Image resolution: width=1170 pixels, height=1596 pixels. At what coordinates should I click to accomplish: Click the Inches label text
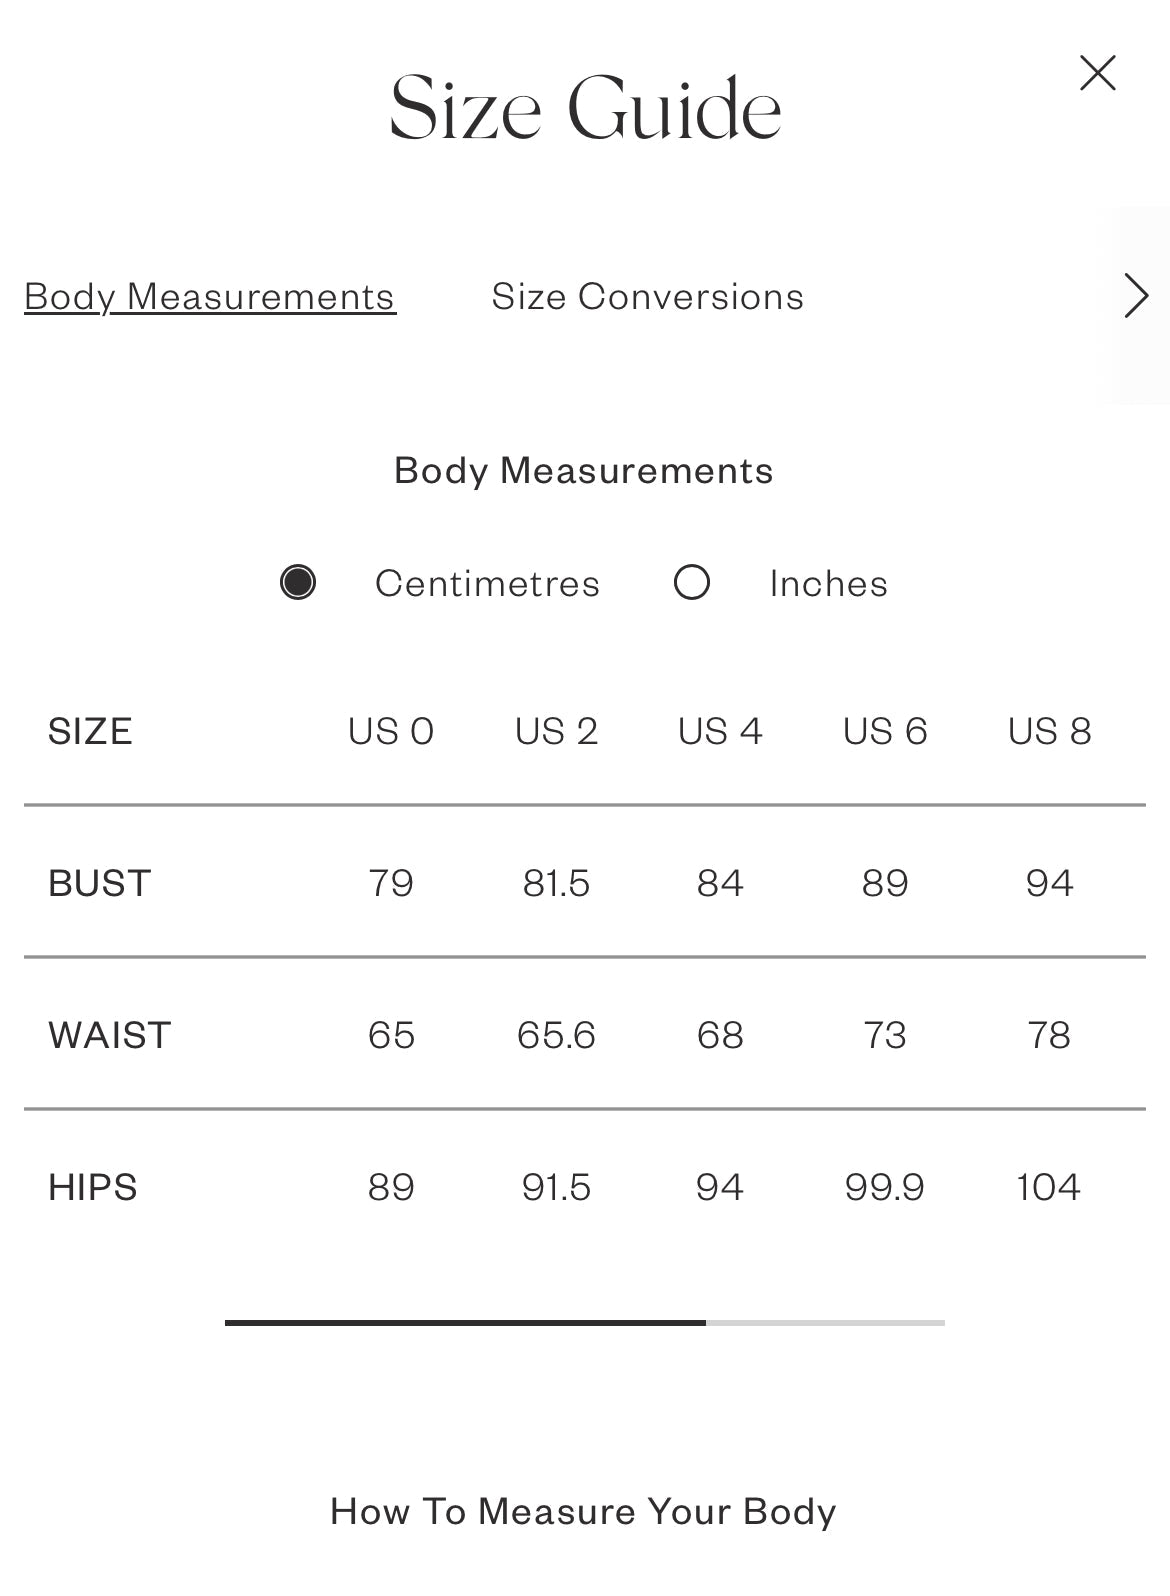click(x=828, y=583)
